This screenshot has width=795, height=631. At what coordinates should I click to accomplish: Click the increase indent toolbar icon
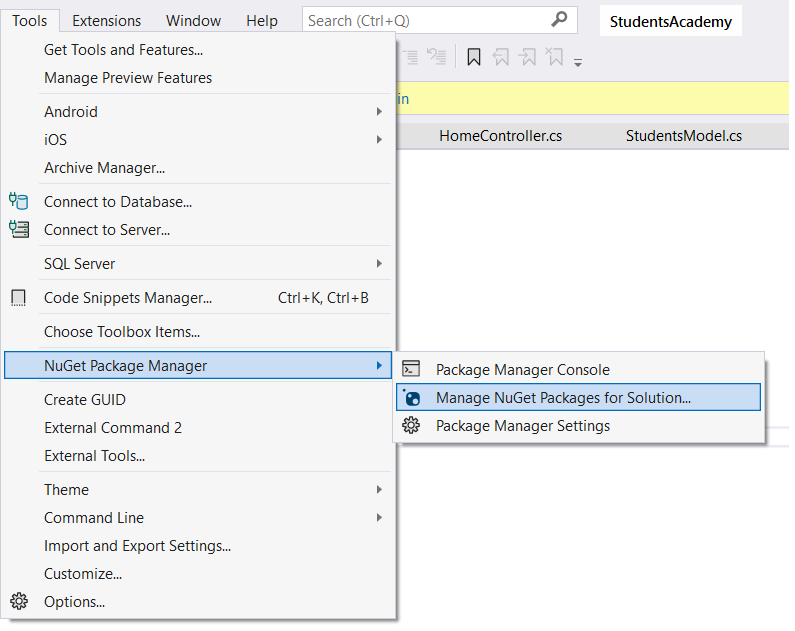coord(410,57)
